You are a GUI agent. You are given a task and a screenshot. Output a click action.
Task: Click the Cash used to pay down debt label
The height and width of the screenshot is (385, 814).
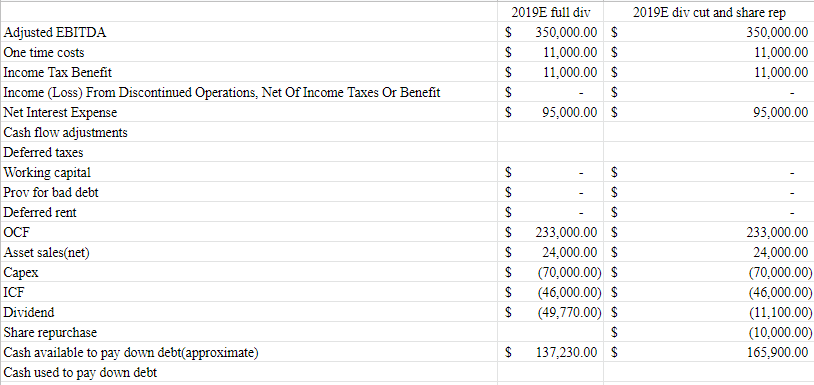80,373
